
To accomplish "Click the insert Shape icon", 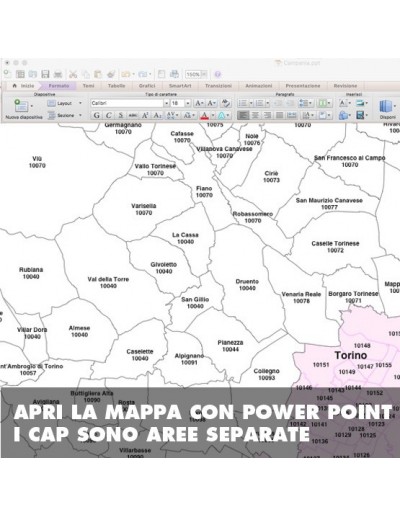I will coord(343,115).
